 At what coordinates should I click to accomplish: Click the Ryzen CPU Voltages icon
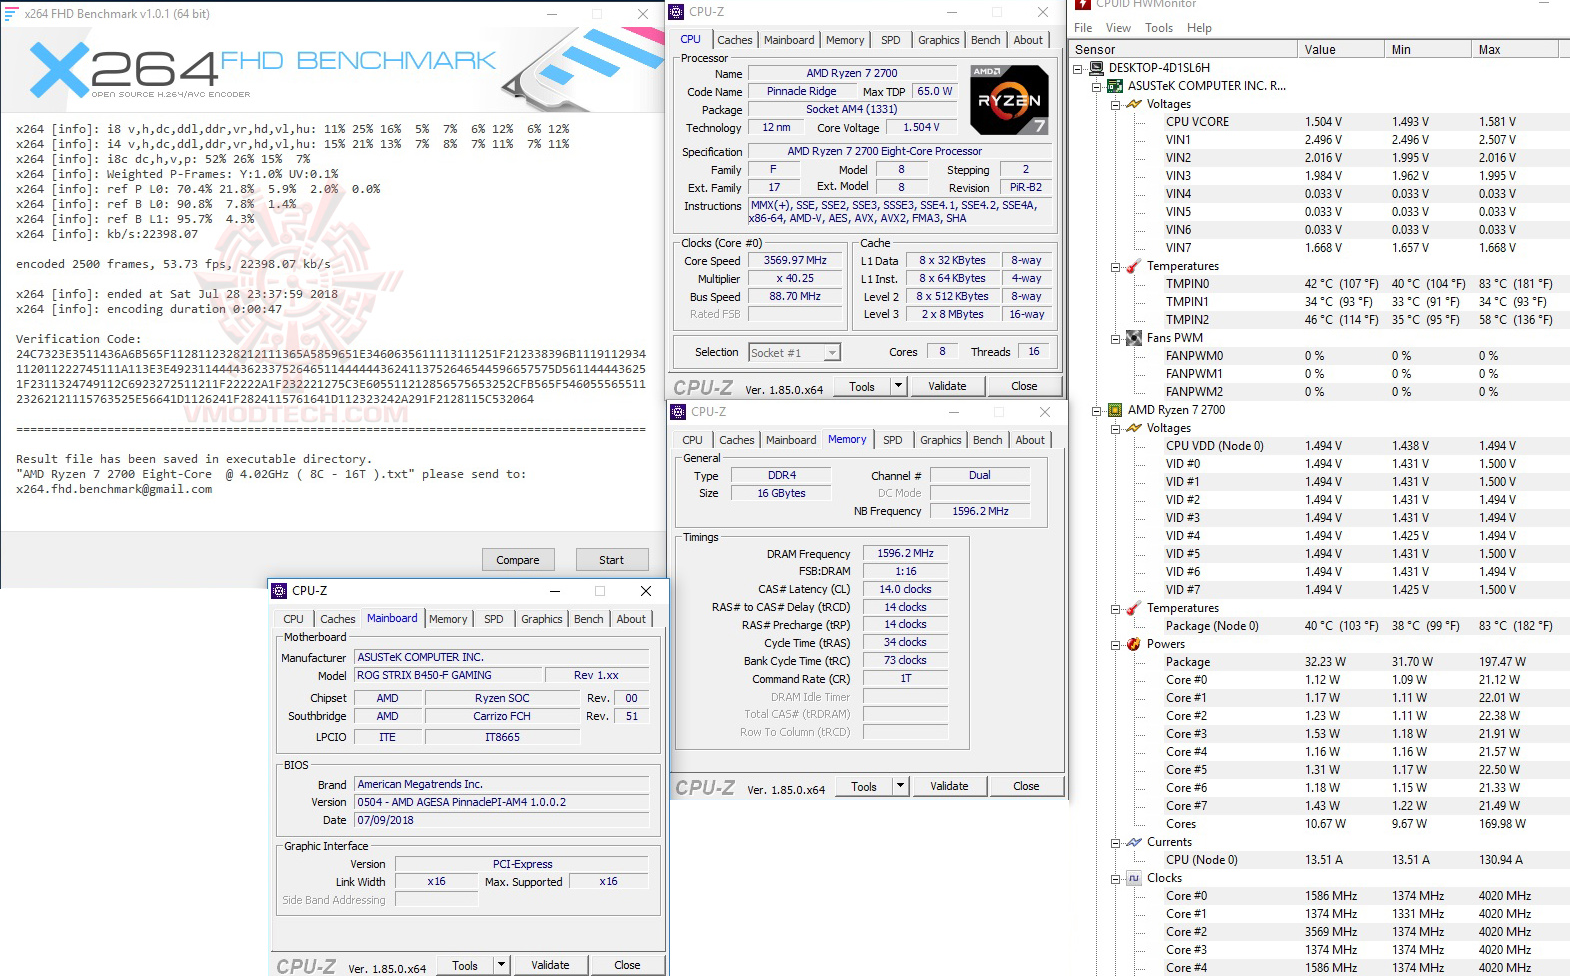click(x=1134, y=428)
